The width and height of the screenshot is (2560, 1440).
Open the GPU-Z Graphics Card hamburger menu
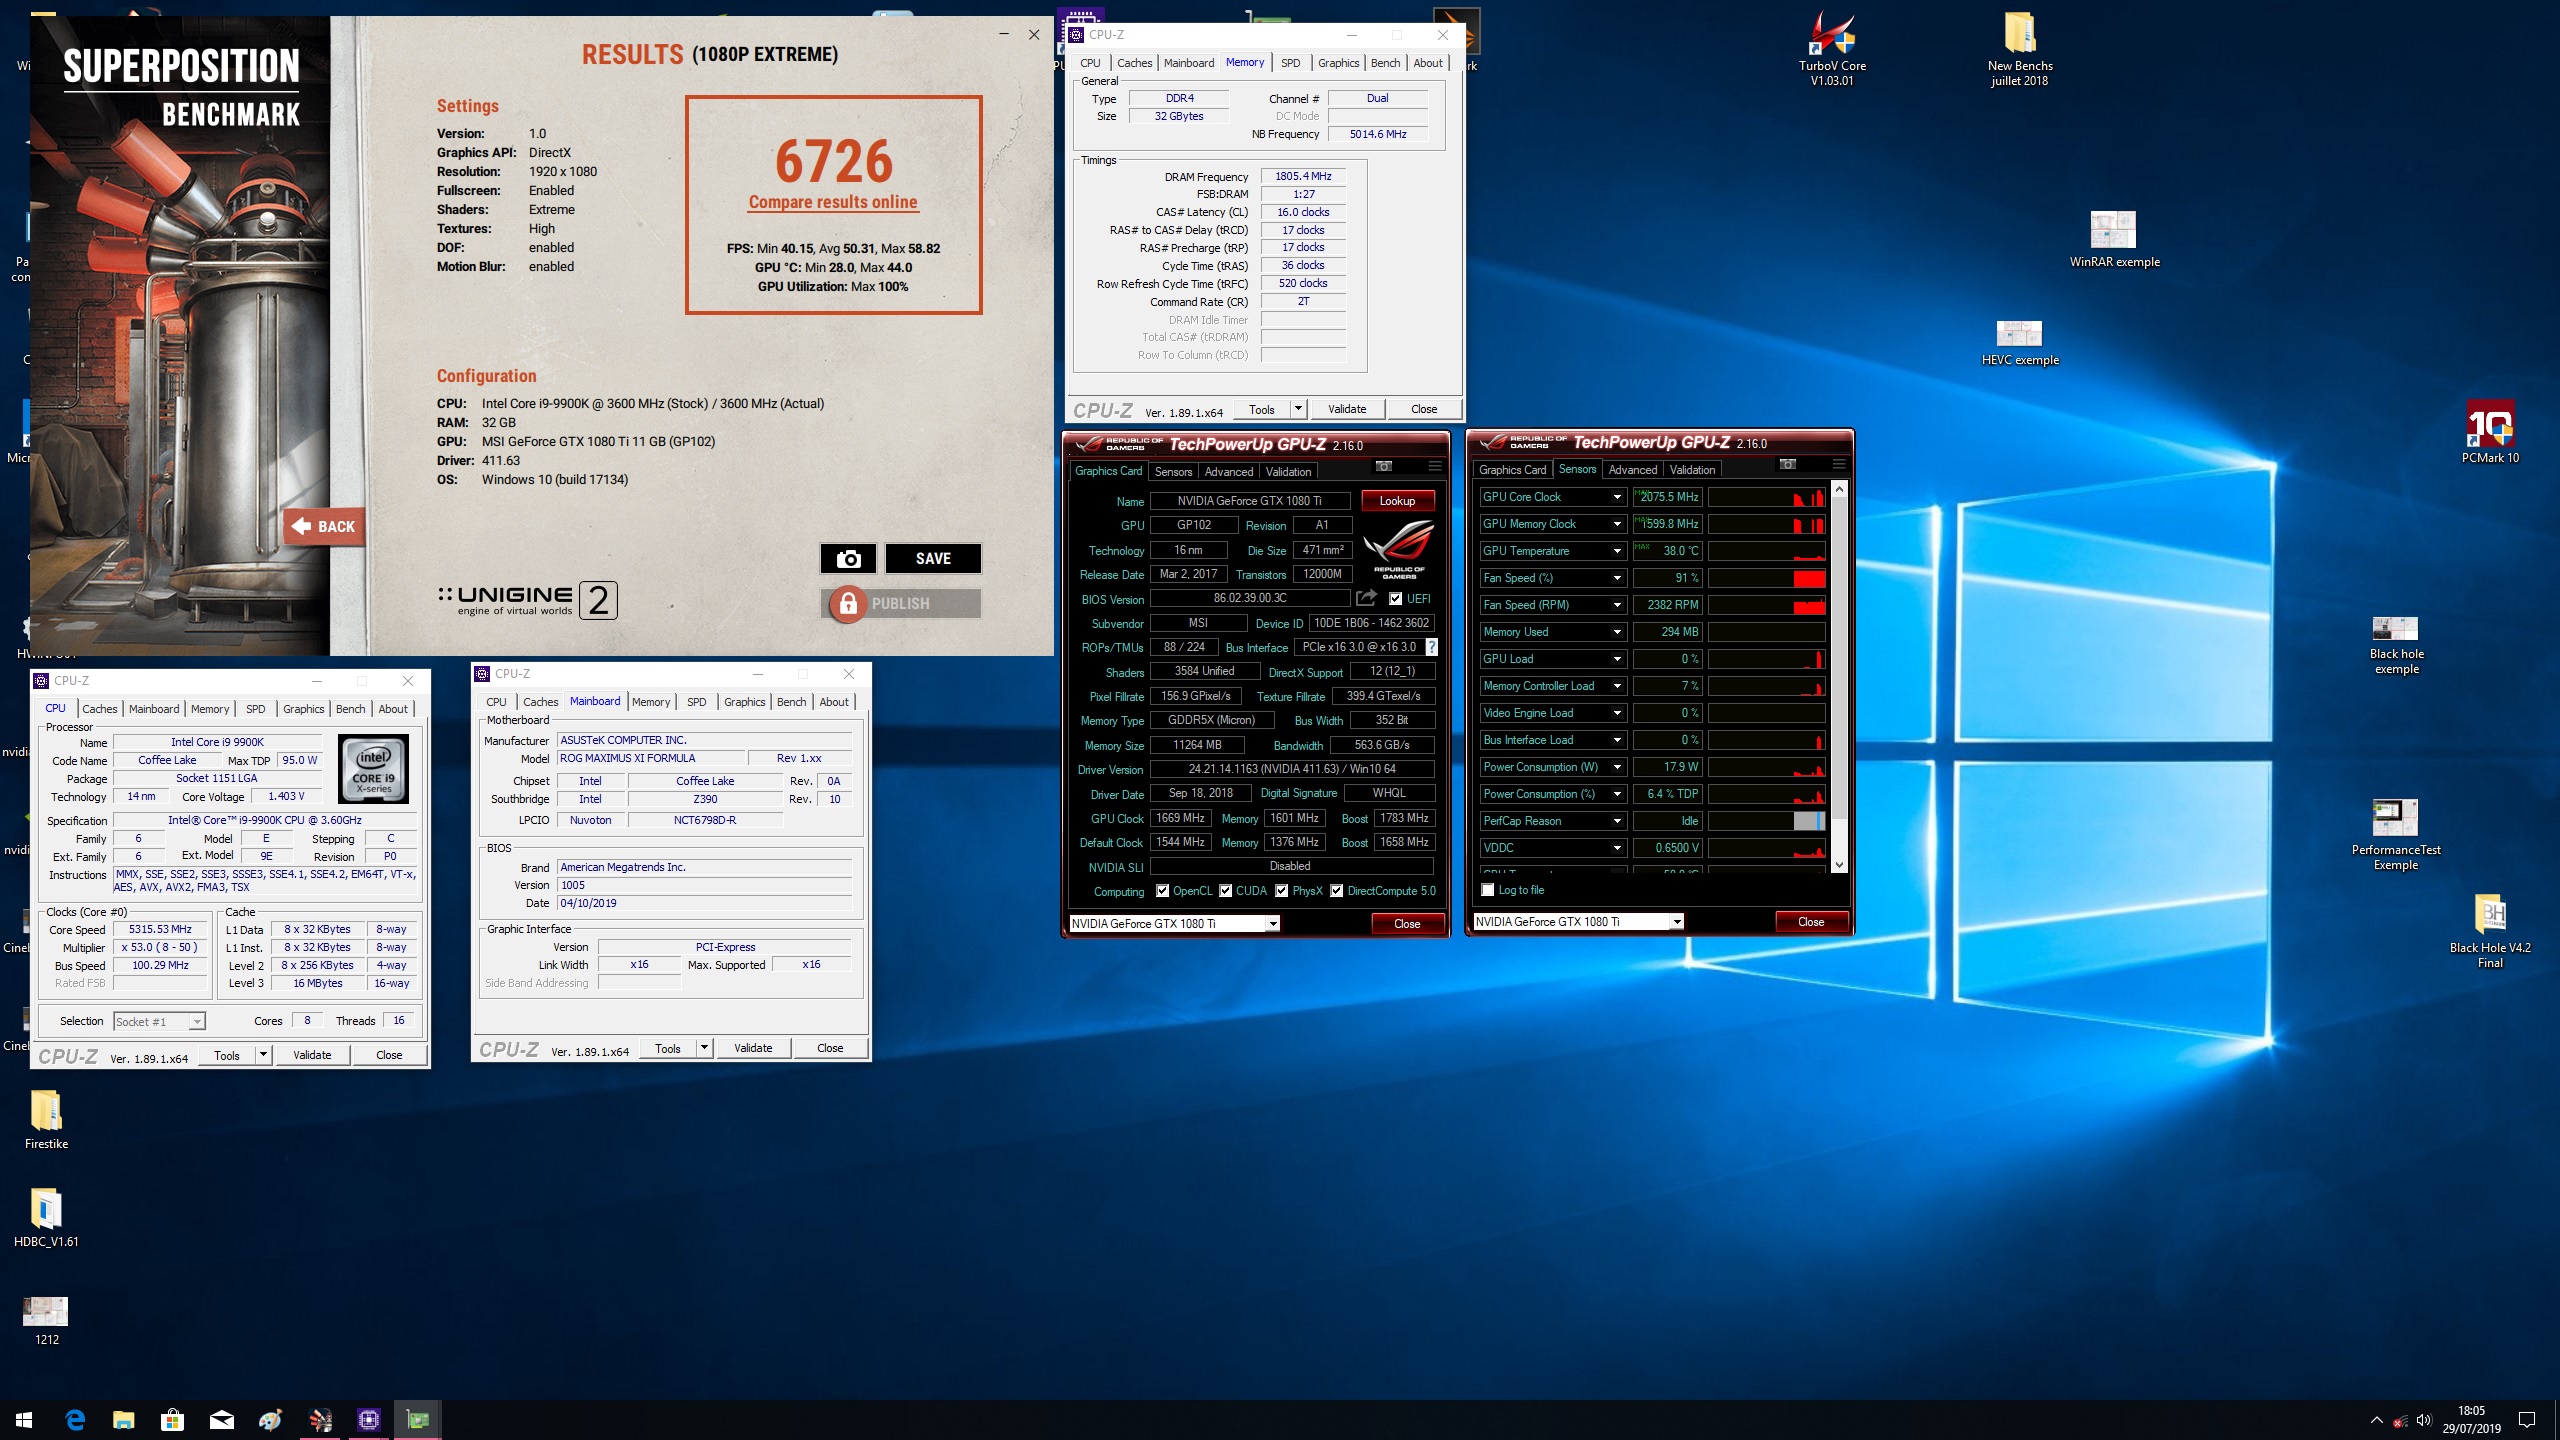[x=1435, y=466]
